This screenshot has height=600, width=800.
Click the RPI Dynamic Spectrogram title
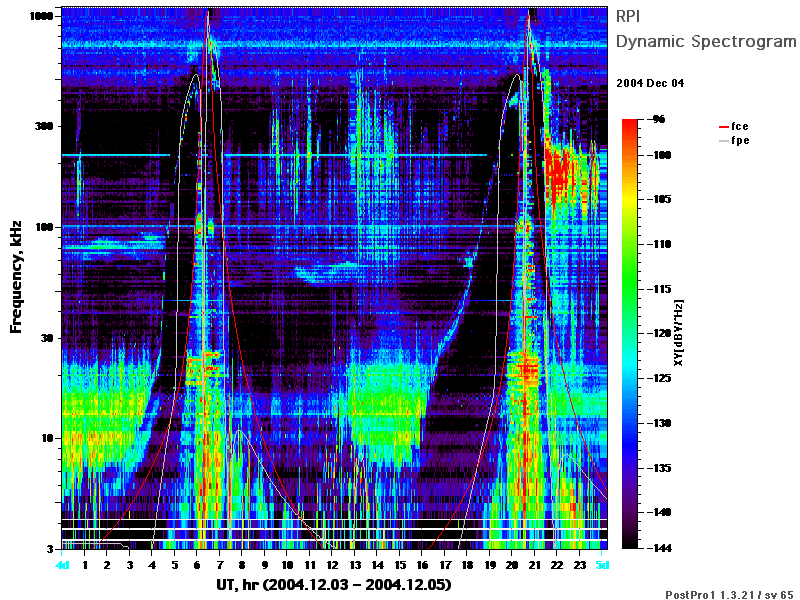click(x=706, y=29)
